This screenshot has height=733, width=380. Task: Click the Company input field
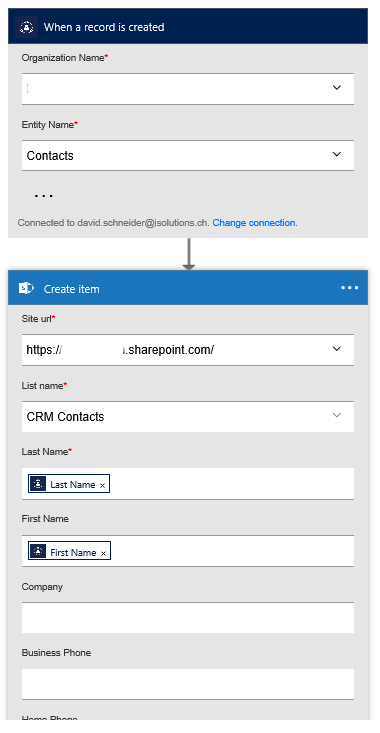pyautogui.click(x=188, y=618)
